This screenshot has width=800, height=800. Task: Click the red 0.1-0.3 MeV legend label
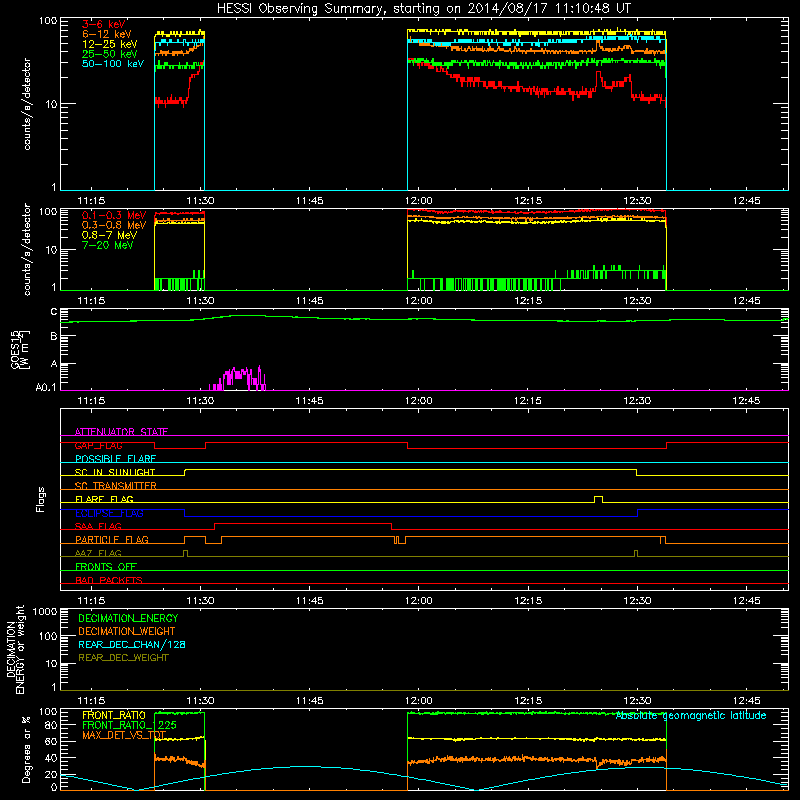(114, 215)
